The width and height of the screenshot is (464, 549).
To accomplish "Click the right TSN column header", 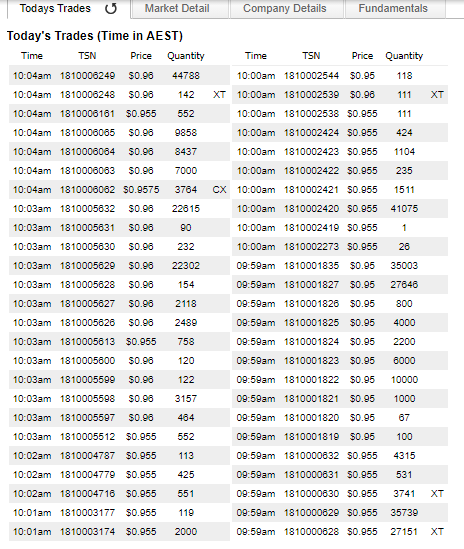I will coord(311,56).
